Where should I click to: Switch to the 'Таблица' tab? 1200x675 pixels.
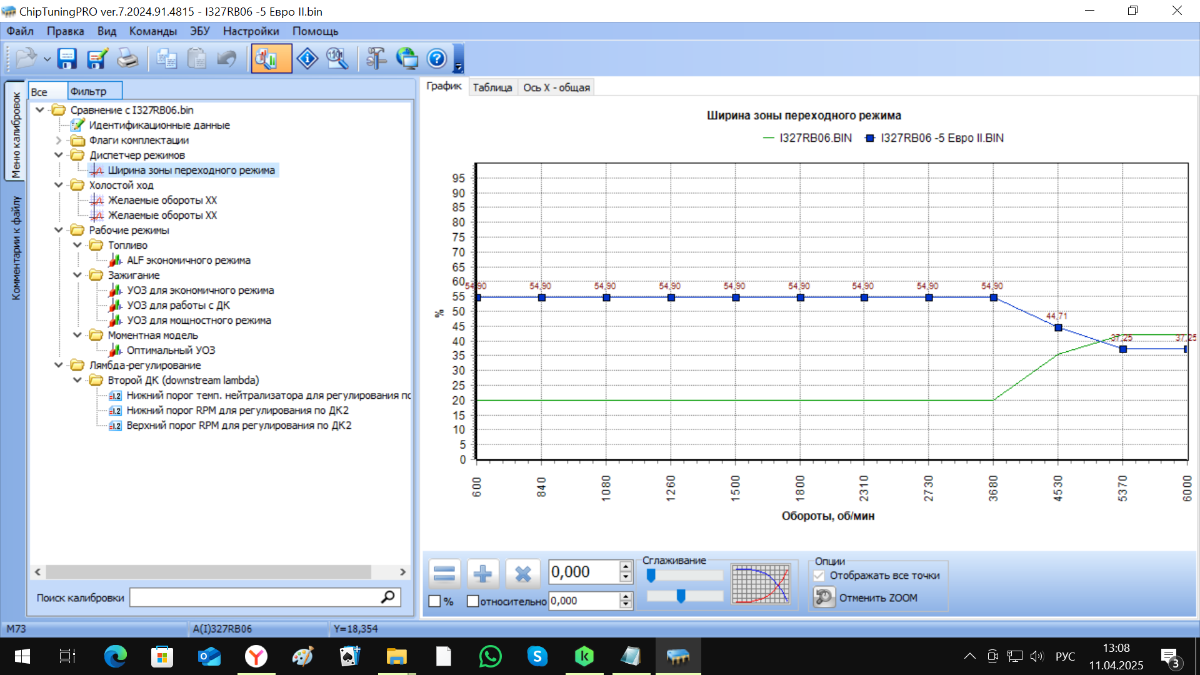click(492, 87)
